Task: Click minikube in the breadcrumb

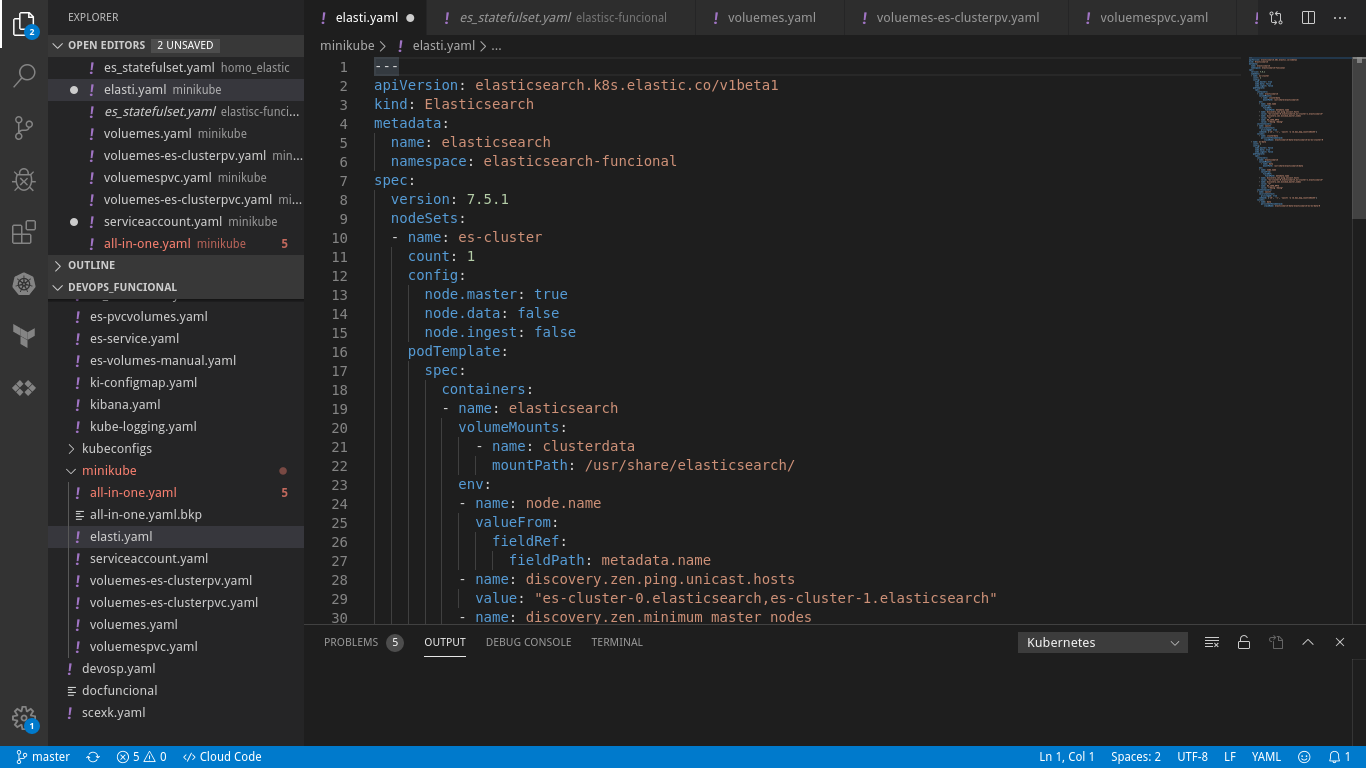Action: click(x=346, y=46)
